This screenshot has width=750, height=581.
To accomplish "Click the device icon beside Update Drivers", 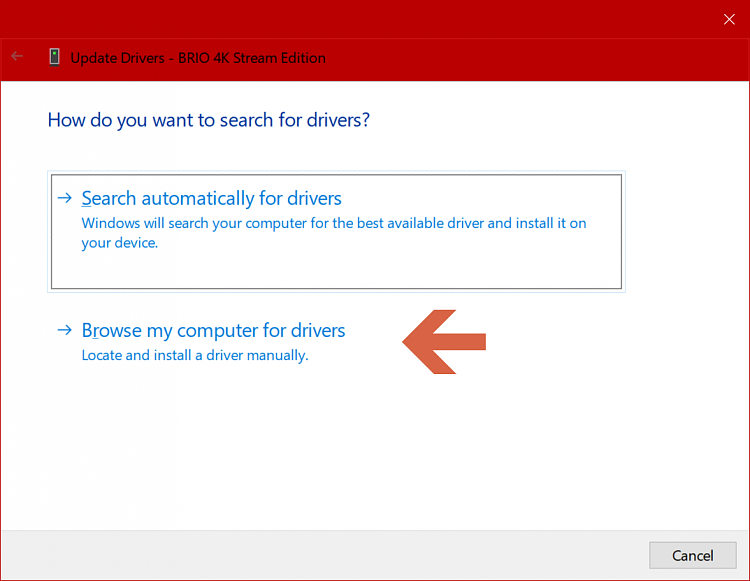I will pyautogui.click(x=55, y=57).
